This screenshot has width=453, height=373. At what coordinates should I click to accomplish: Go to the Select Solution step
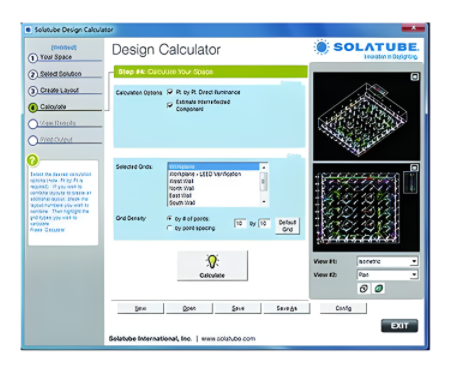coord(61,74)
